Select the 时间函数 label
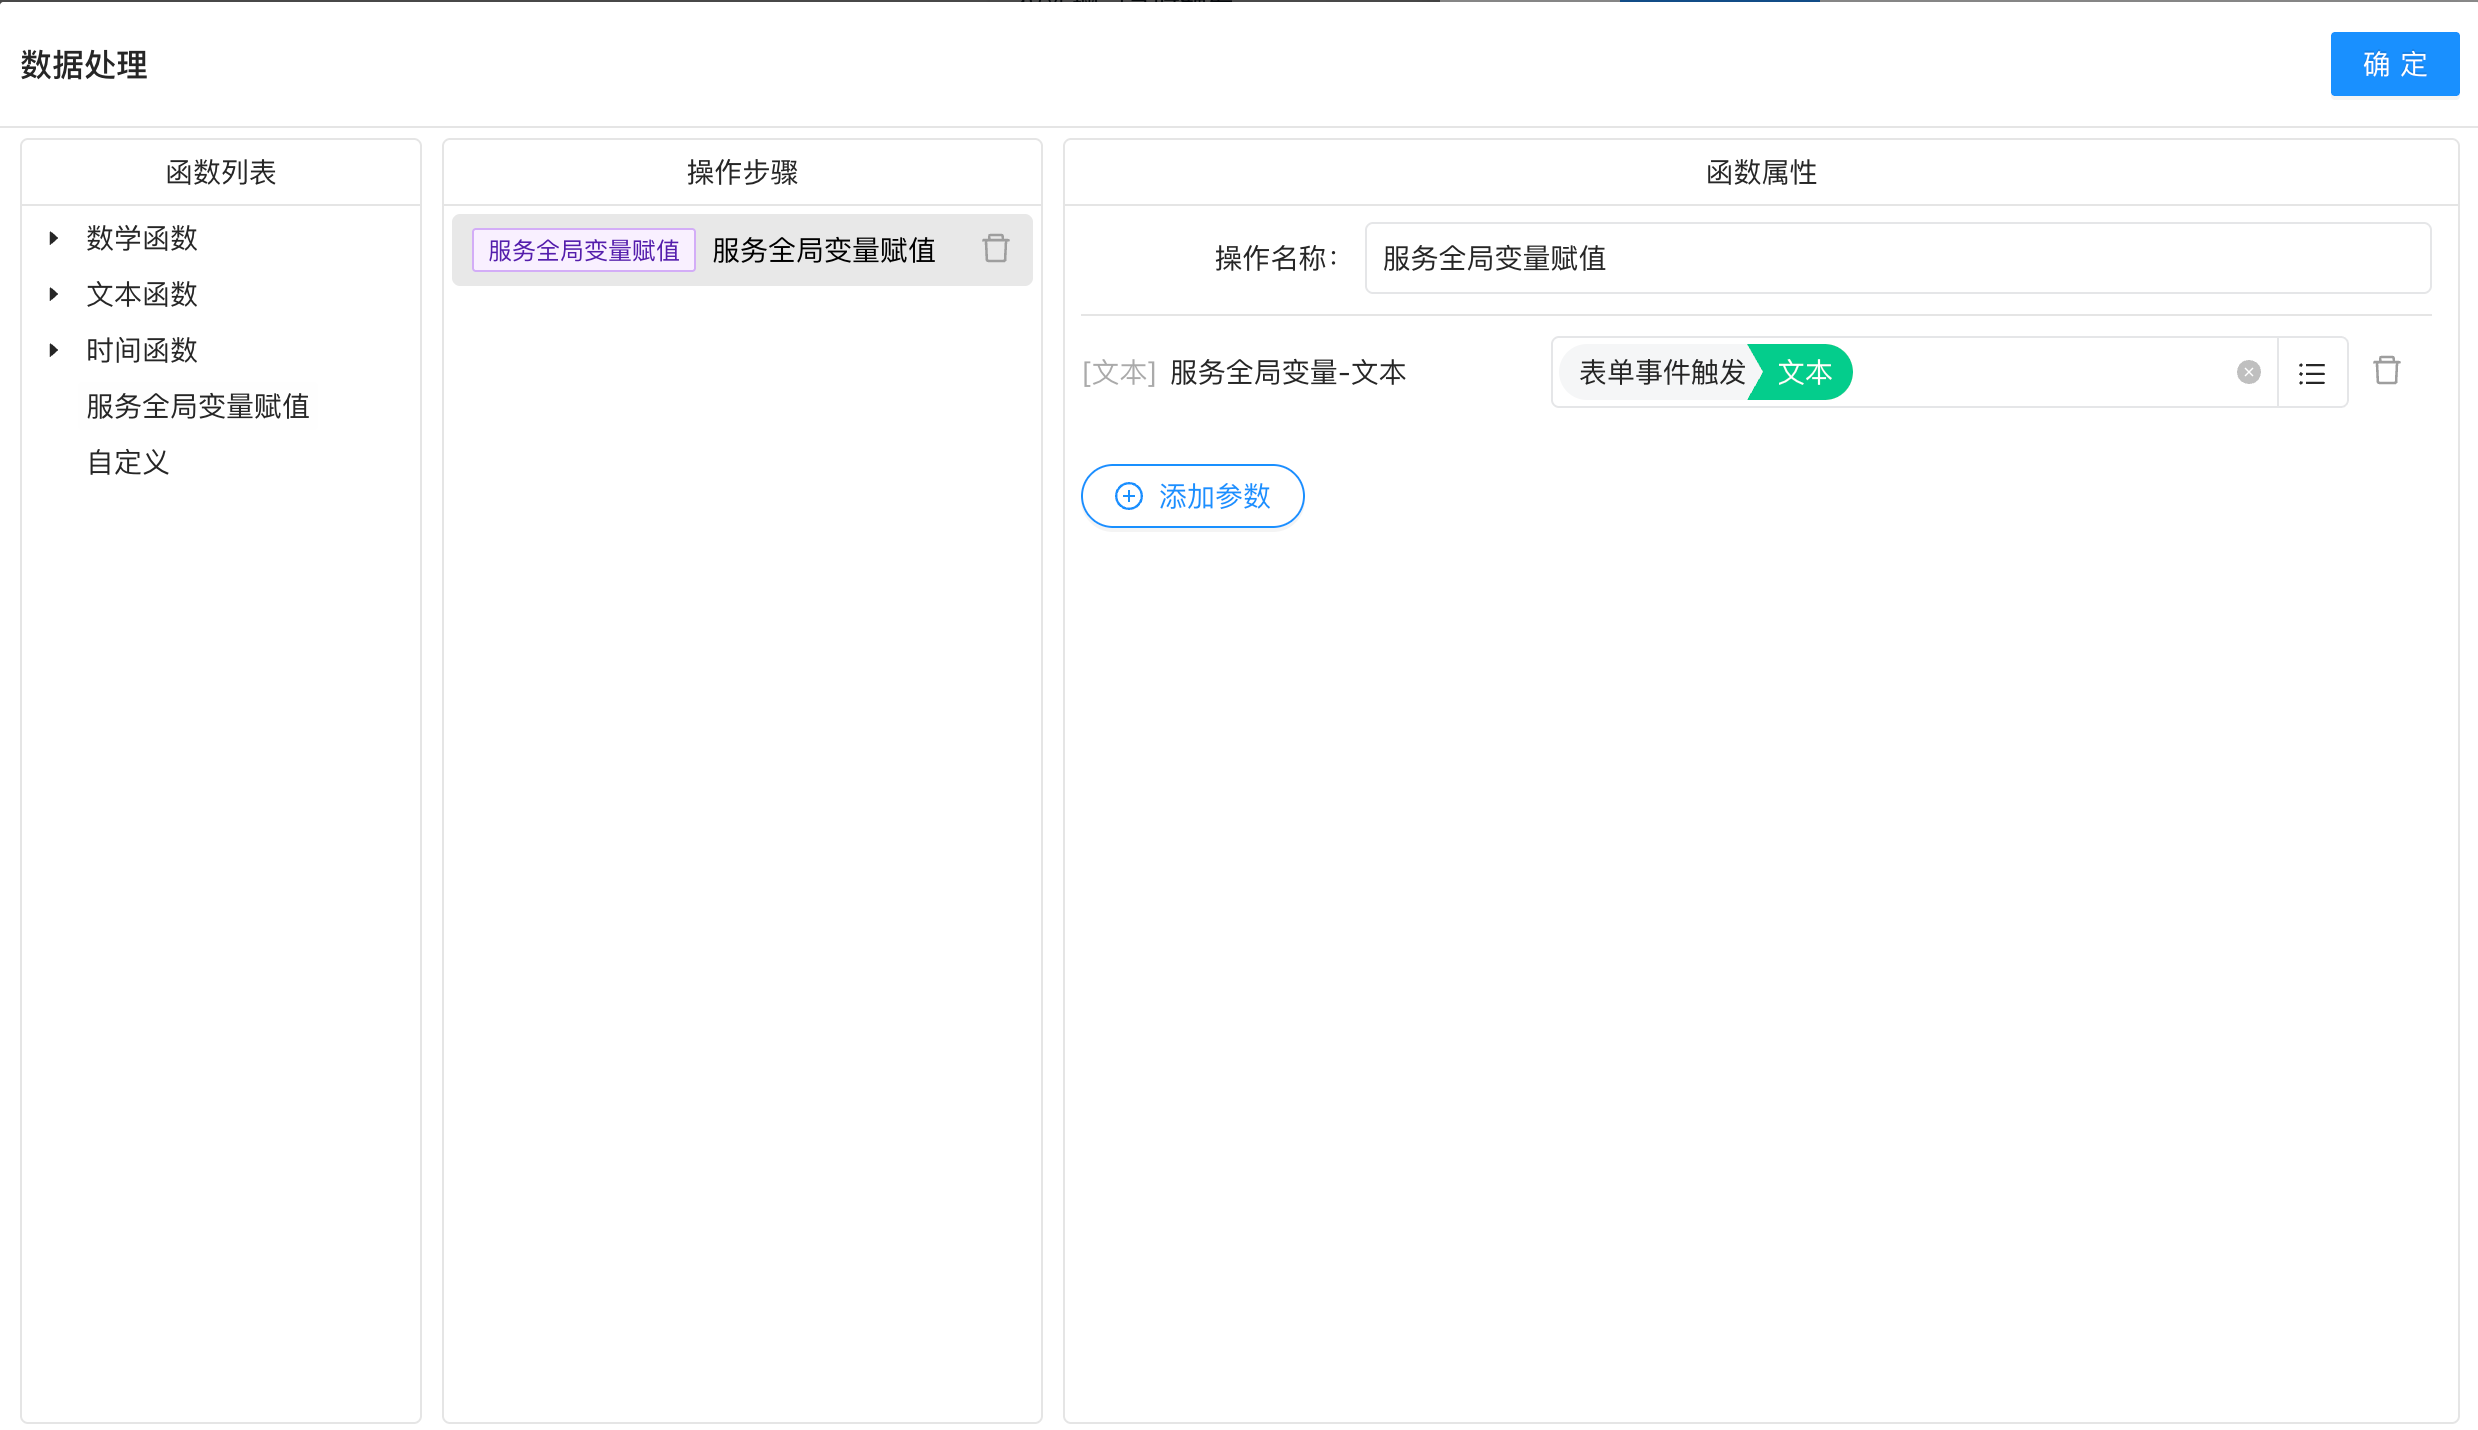This screenshot has height=1430, width=2478. pos(142,350)
